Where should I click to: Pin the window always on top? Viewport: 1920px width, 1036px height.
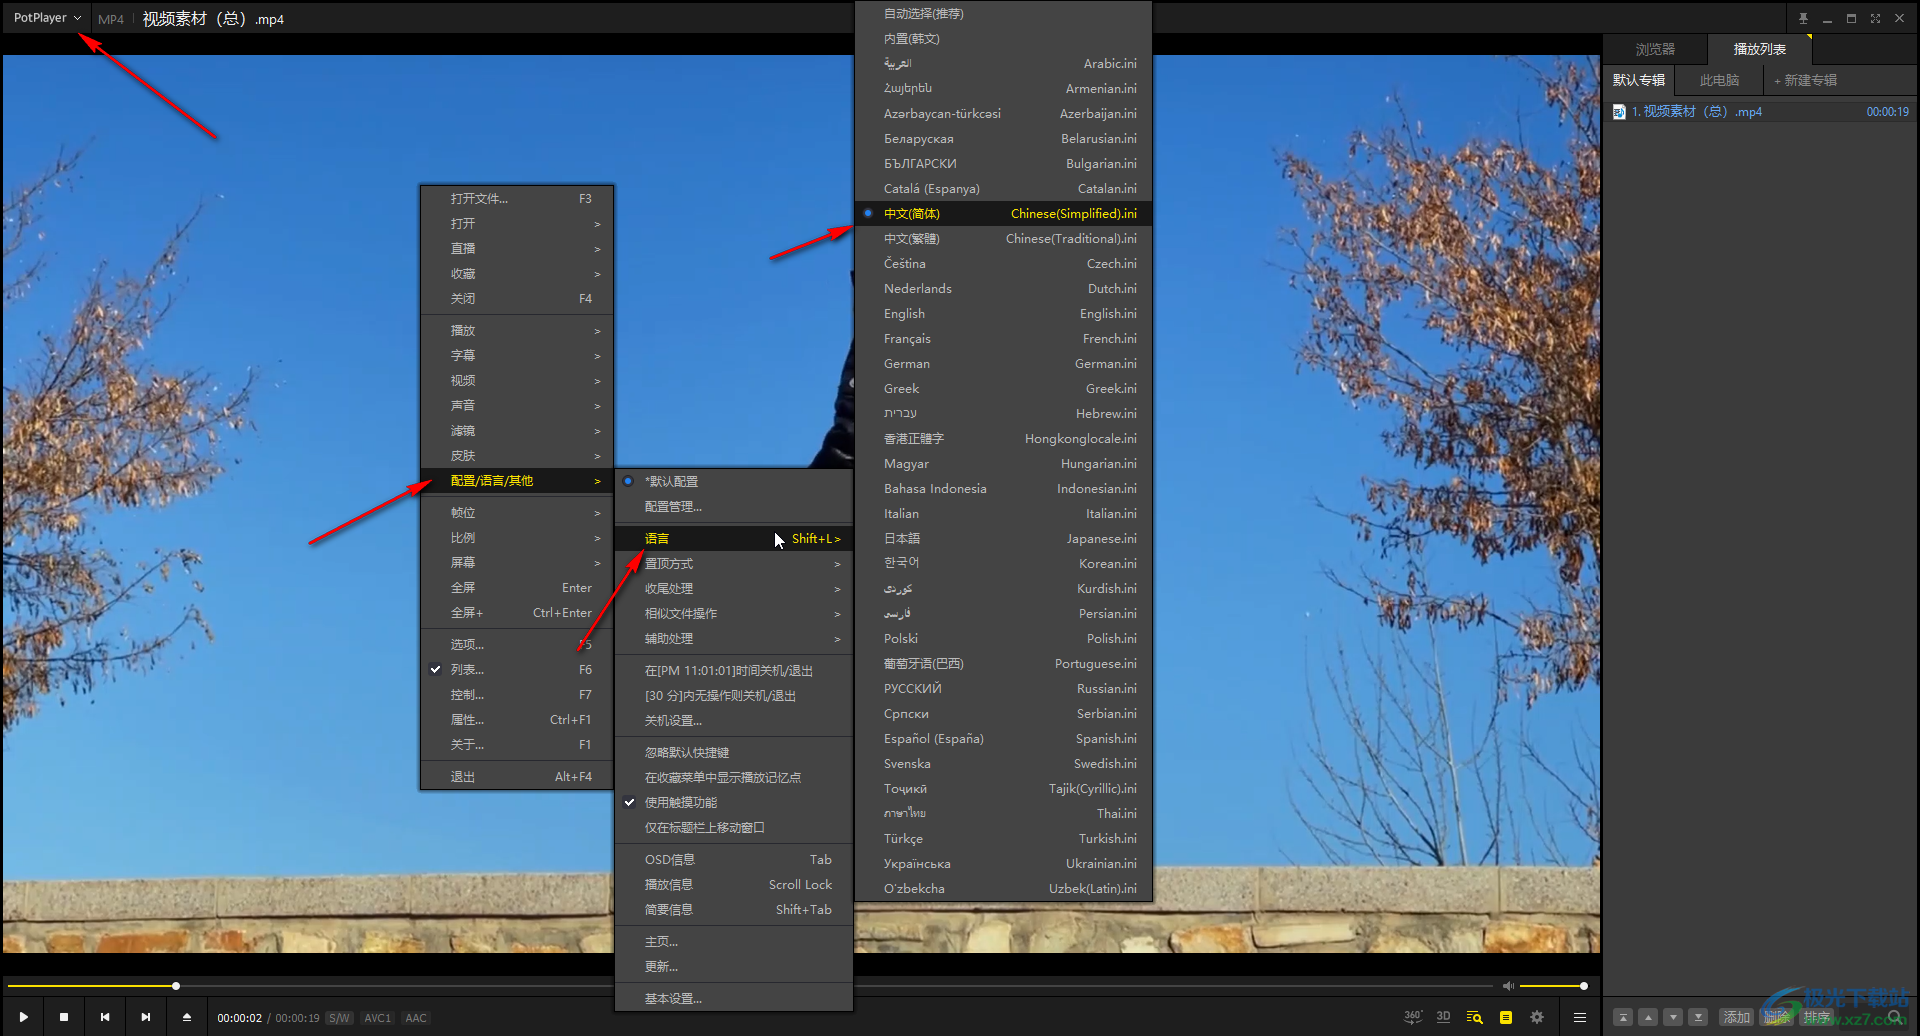[x=1803, y=18]
